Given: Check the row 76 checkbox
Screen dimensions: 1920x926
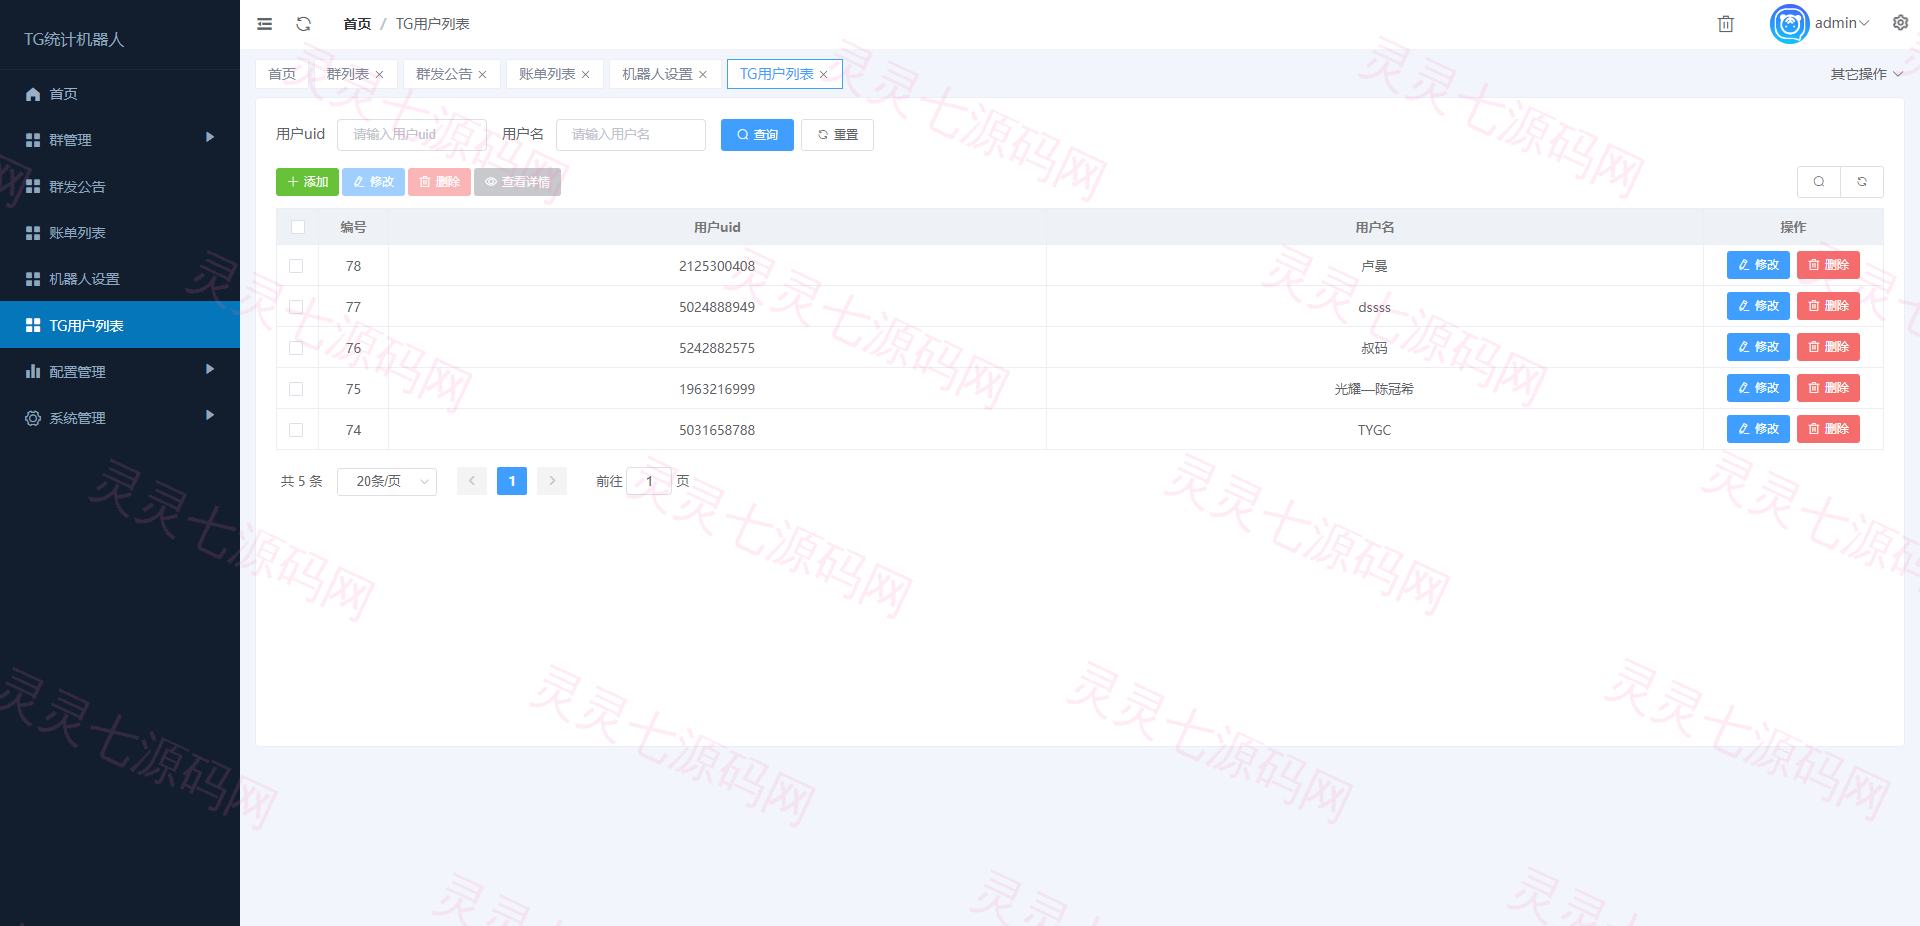Looking at the screenshot, I should point(296,348).
